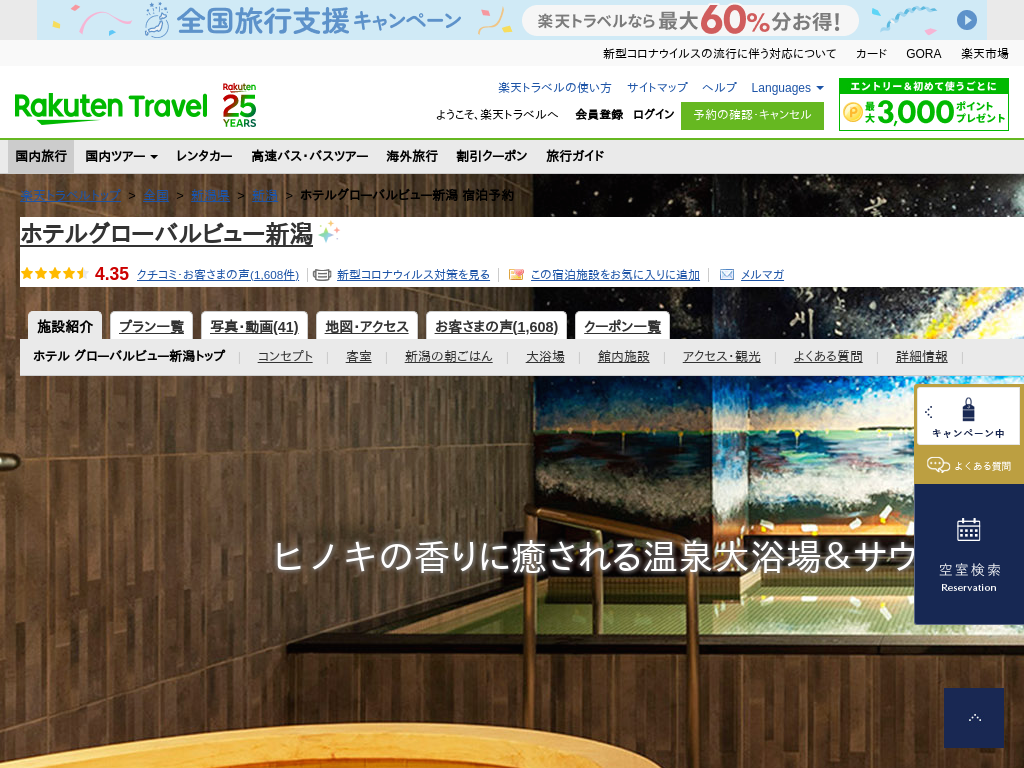The width and height of the screenshot is (1024, 768).
Task: Open the 地図・アクセス tab
Action: (x=367, y=325)
